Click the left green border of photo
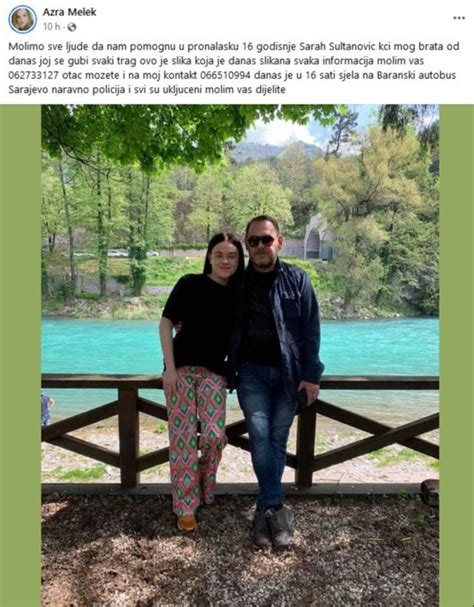Viewport: 474px width, 607px height. [x=21, y=355]
